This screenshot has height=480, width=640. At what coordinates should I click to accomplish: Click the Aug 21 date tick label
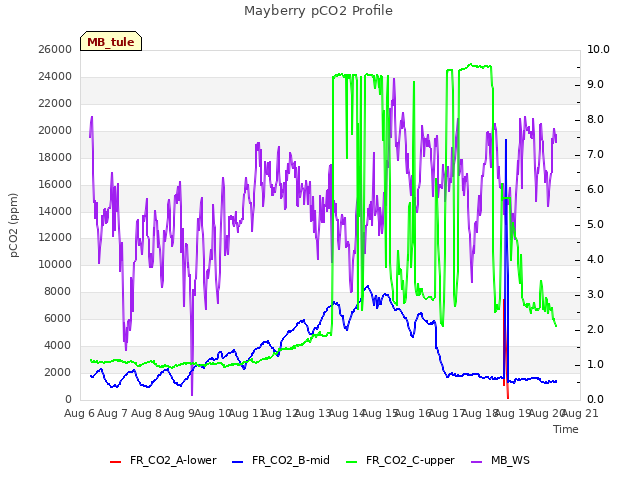[x=580, y=414]
